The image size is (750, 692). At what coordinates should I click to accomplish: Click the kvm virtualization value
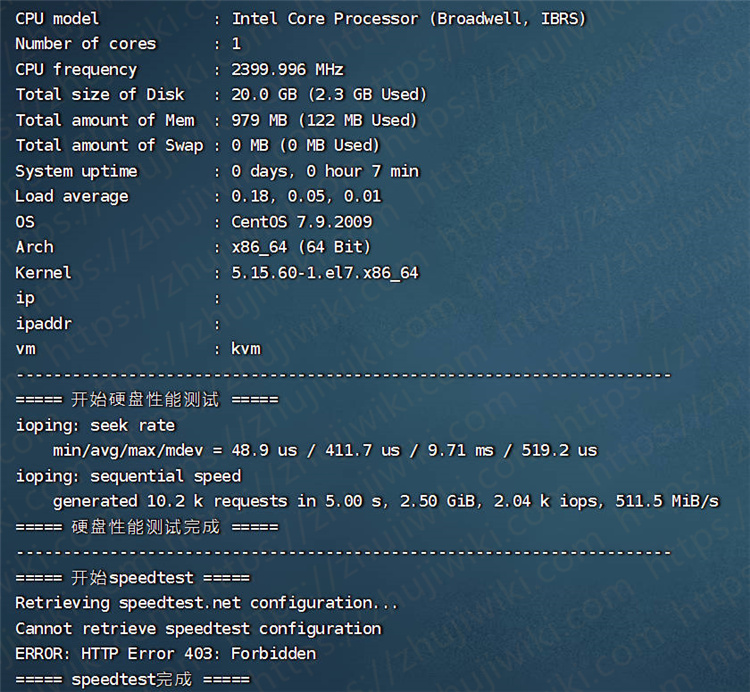[x=246, y=349]
